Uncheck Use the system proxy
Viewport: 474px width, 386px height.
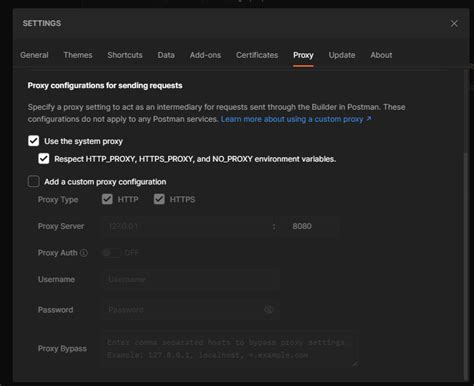34,141
